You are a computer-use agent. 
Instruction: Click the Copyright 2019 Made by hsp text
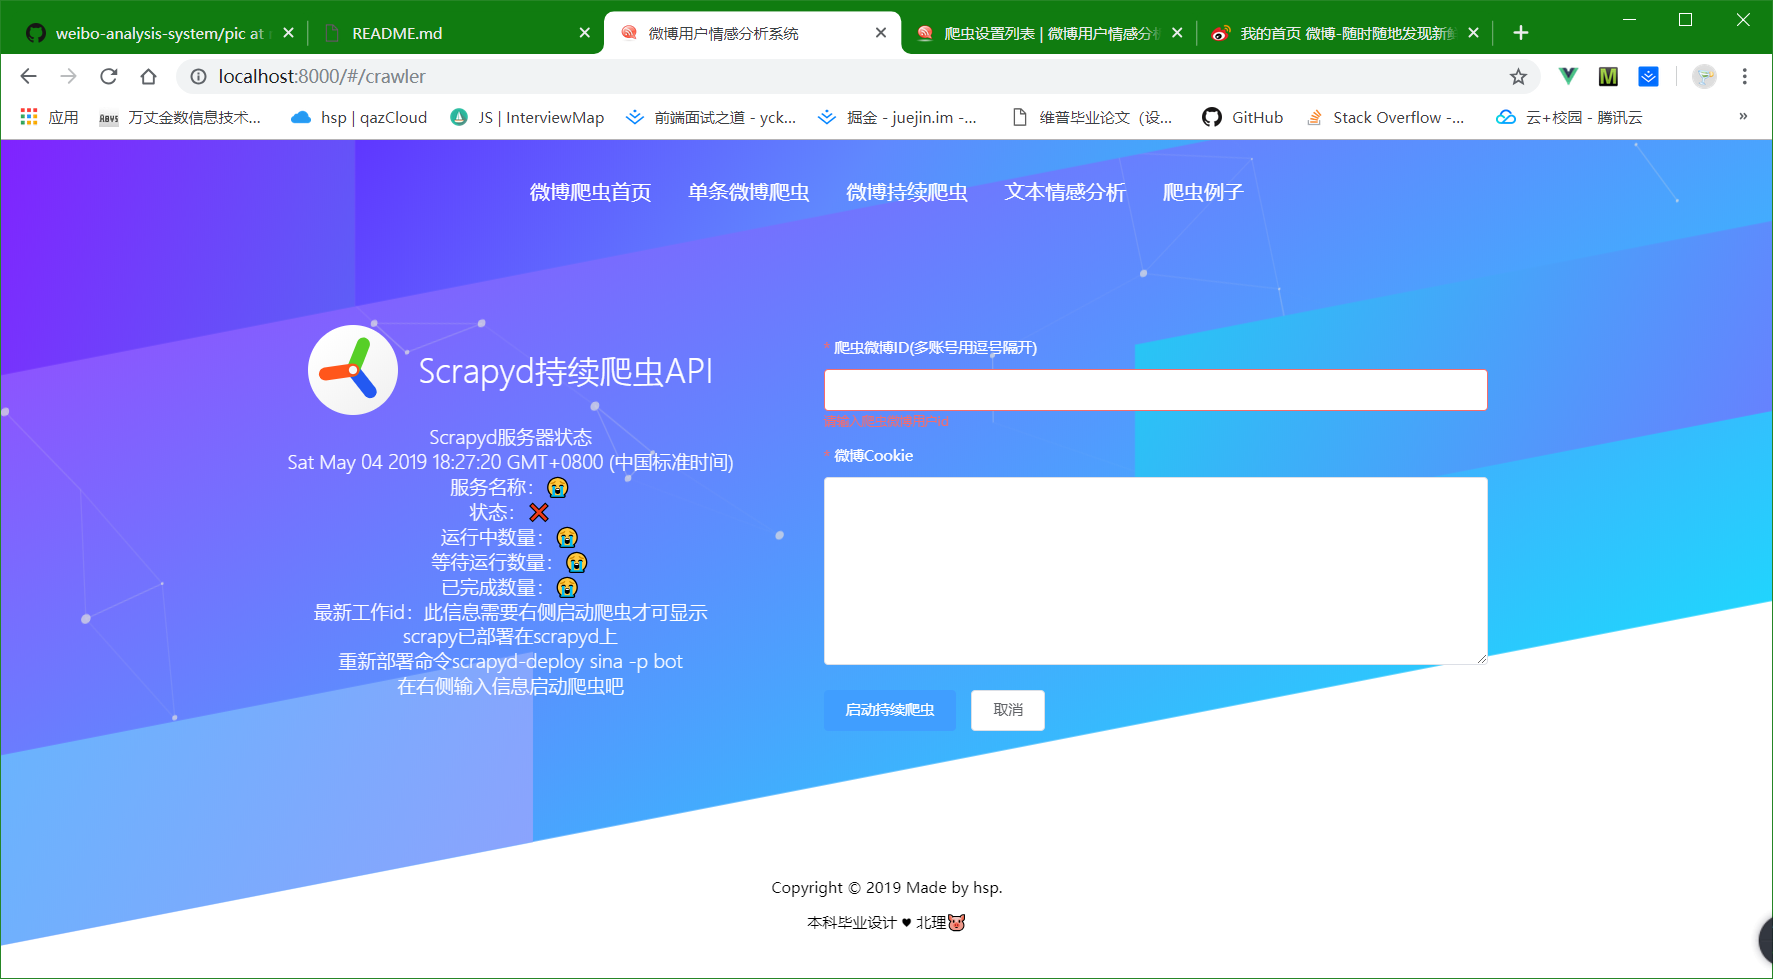click(x=887, y=887)
